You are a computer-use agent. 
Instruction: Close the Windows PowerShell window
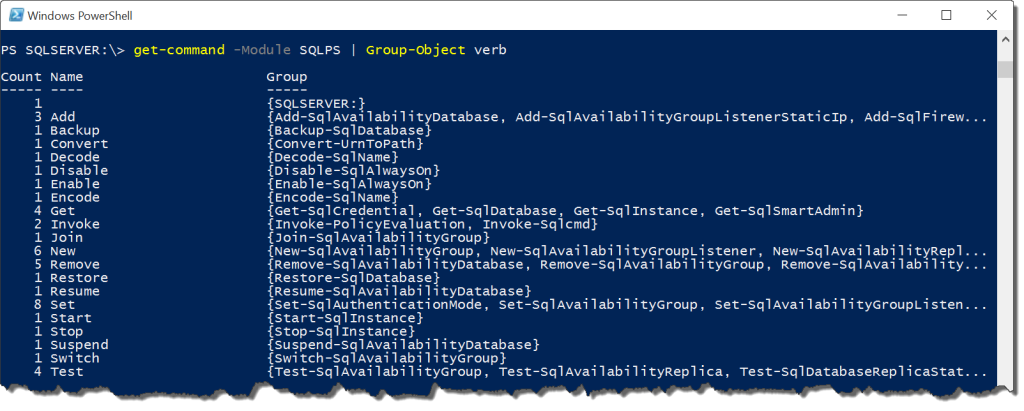[991, 16]
